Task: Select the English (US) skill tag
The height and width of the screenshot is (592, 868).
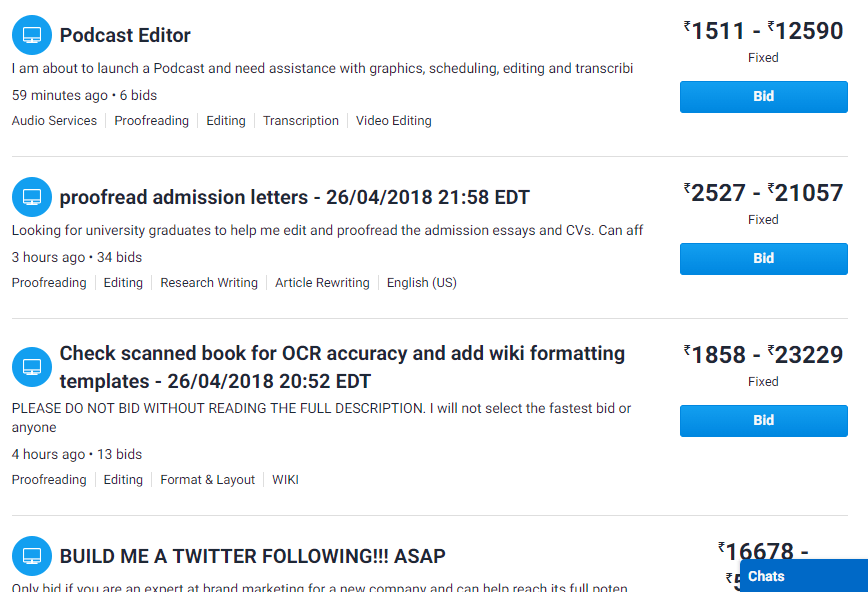Action: coord(422,282)
